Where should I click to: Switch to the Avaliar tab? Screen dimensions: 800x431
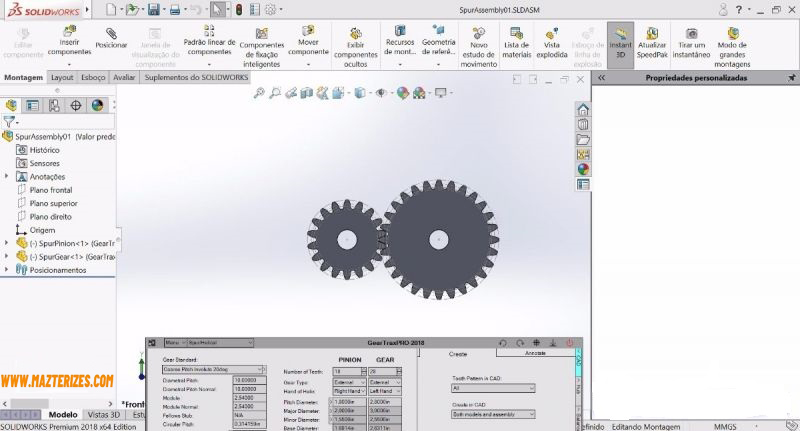point(124,77)
